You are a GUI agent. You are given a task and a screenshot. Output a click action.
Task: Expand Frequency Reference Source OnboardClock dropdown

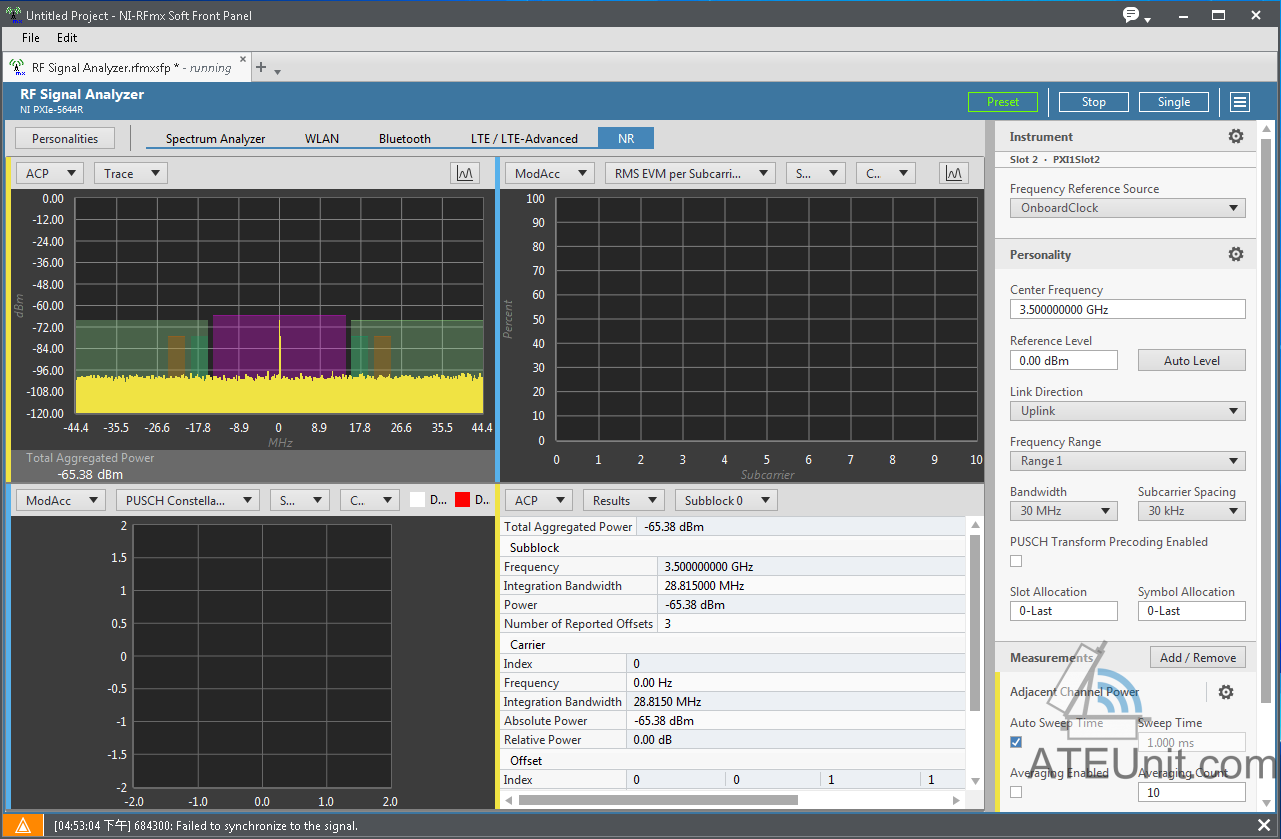1128,208
